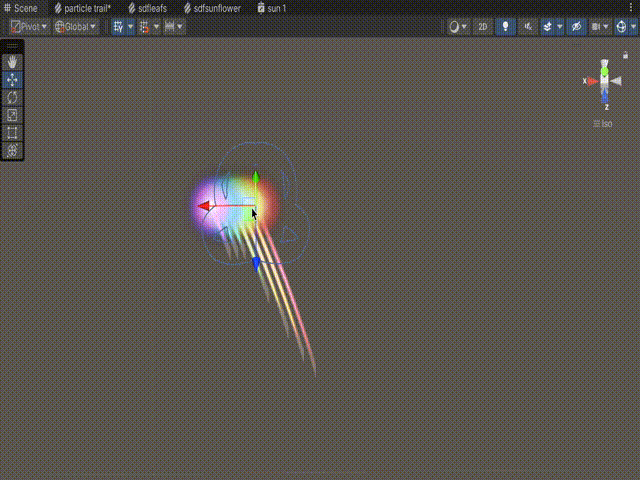Open the Scene window kebab menu
Screen dimensions: 640x480
point(631,7)
